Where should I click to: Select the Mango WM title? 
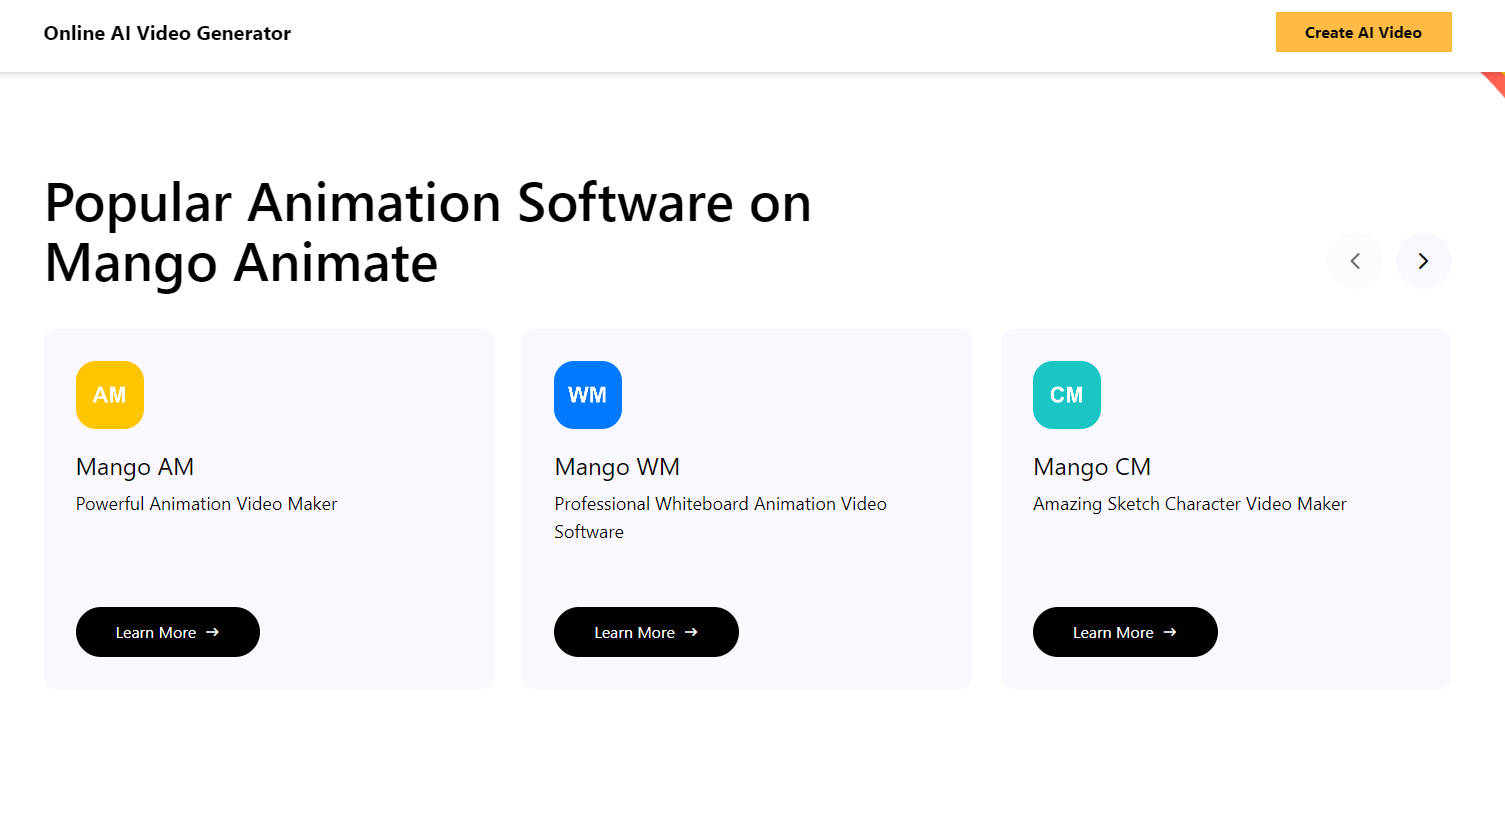(617, 467)
